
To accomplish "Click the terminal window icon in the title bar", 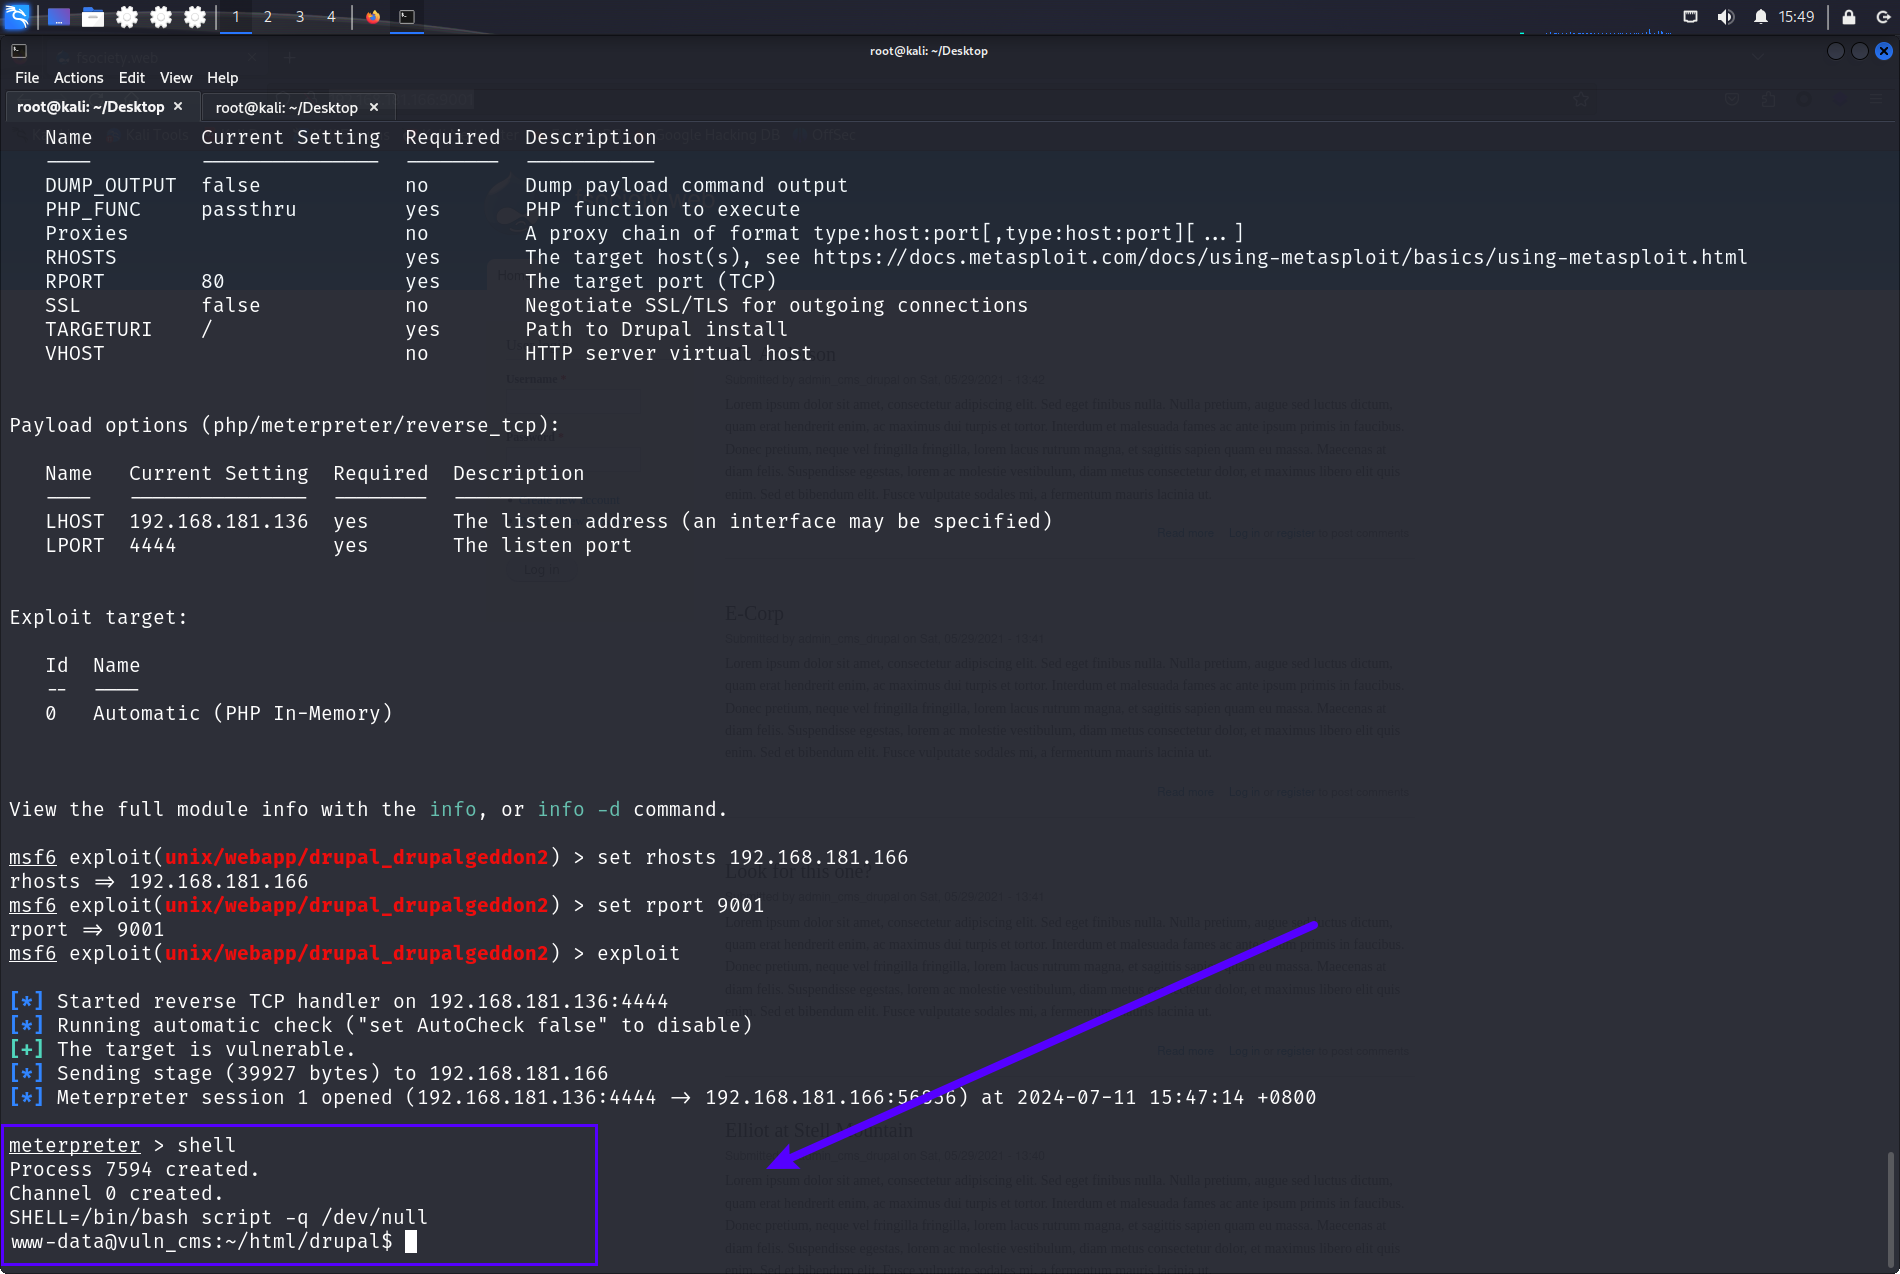I will pyautogui.click(x=18, y=51).
